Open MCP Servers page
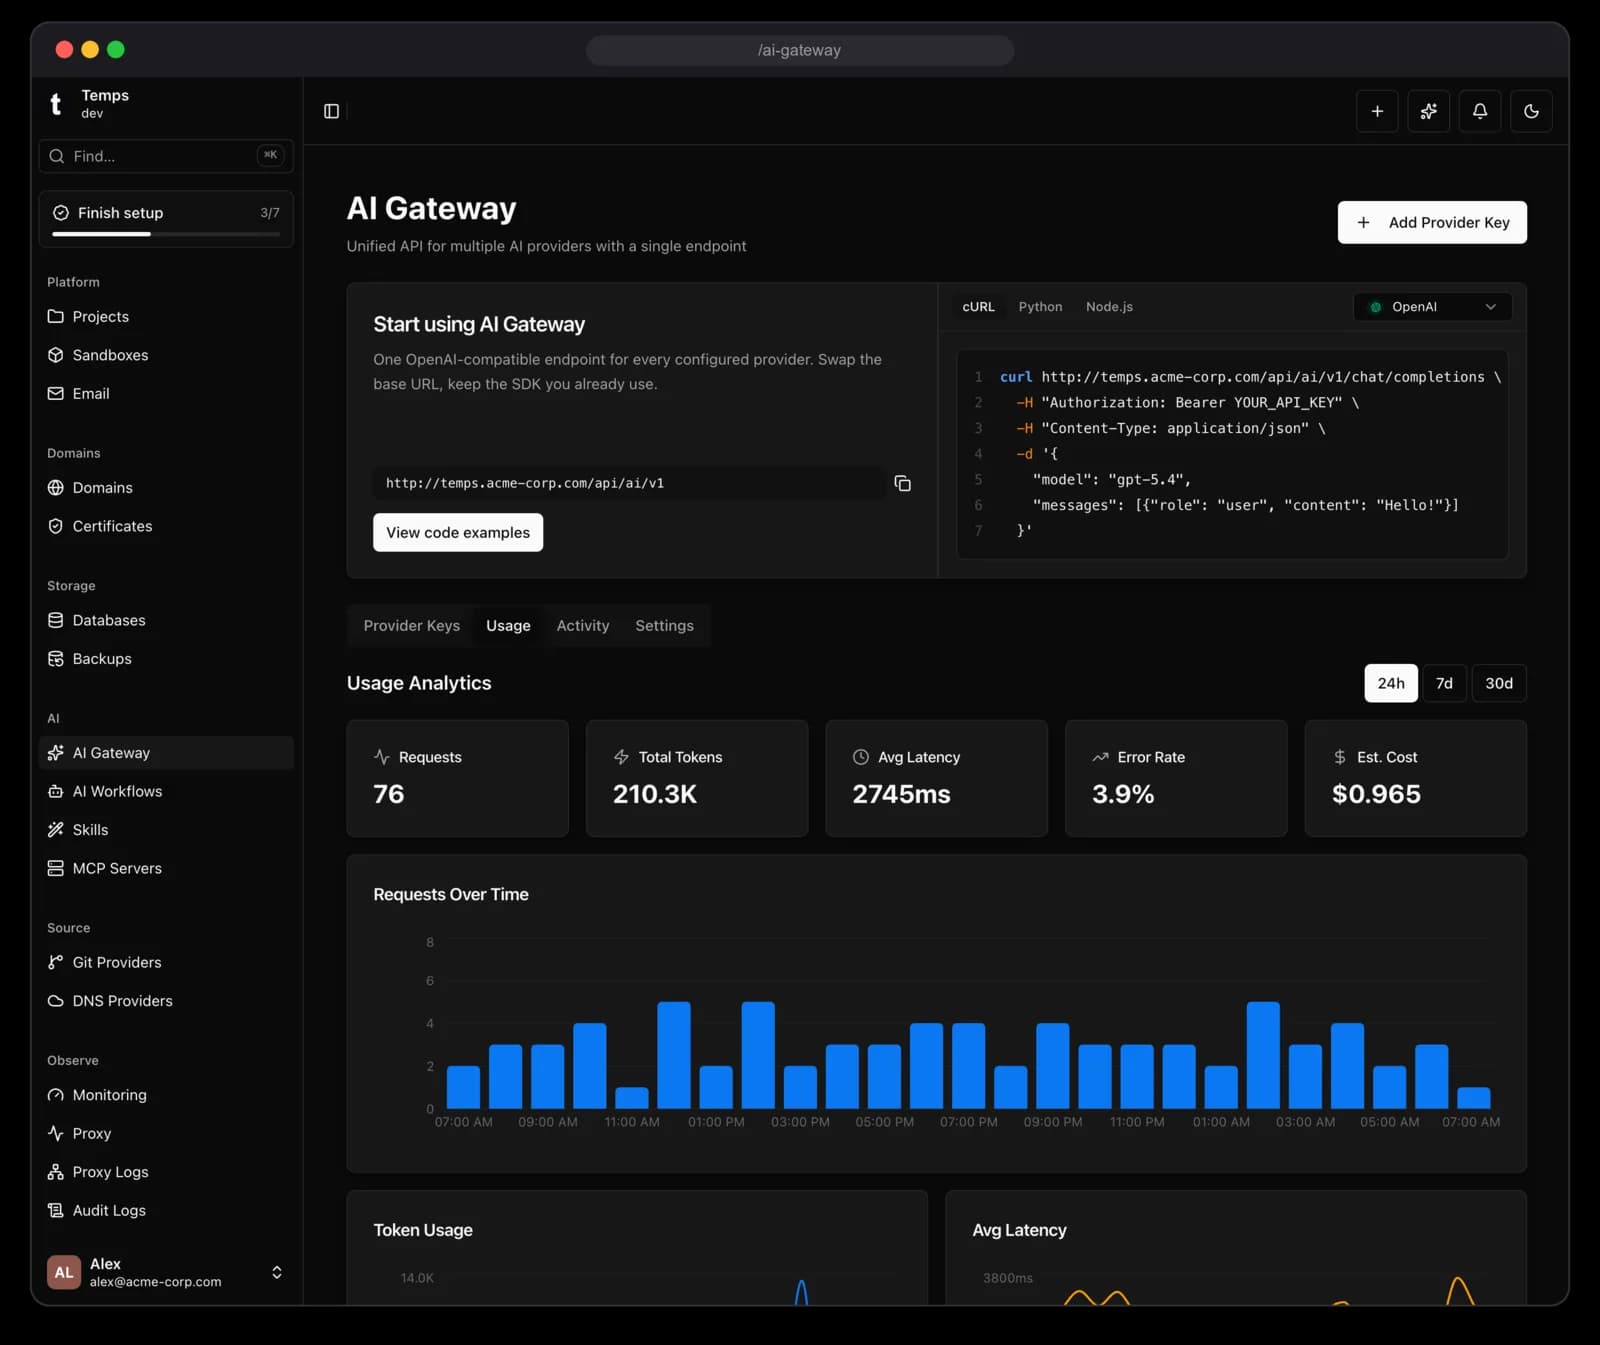Viewport: 1600px width, 1345px height. pyautogui.click(x=166, y=868)
